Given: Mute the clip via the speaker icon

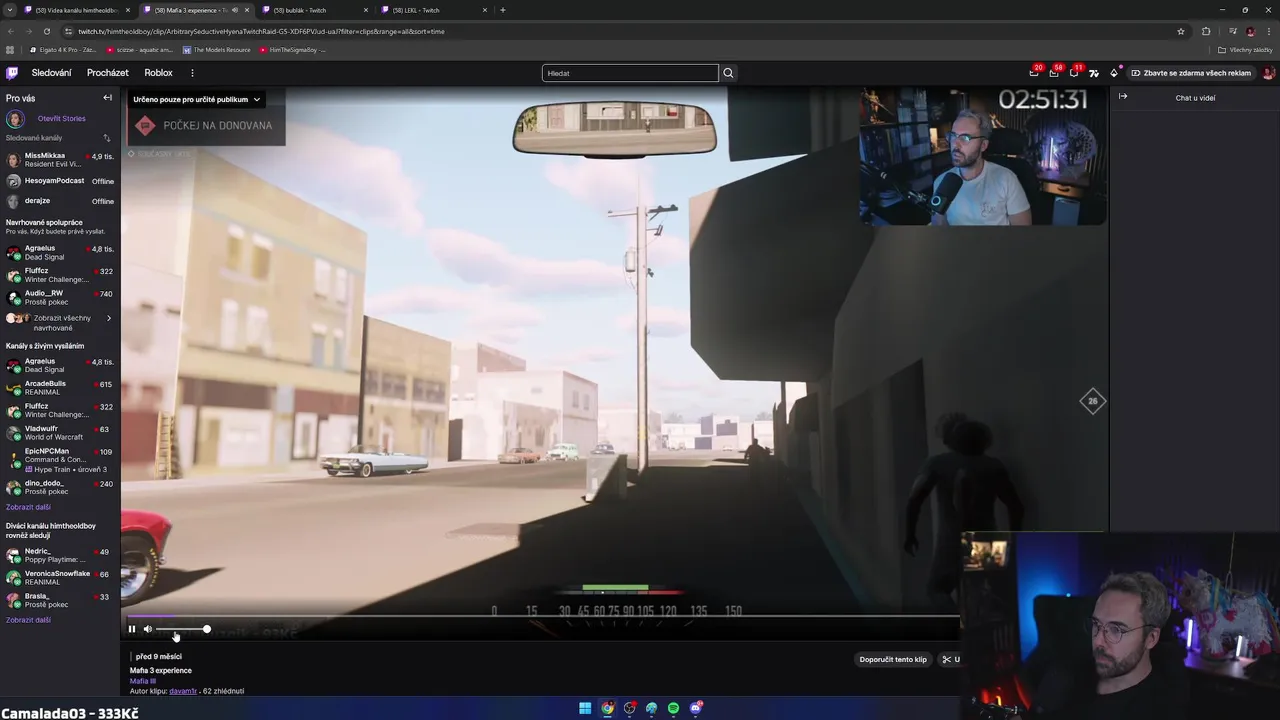Looking at the screenshot, I should point(148,629).
